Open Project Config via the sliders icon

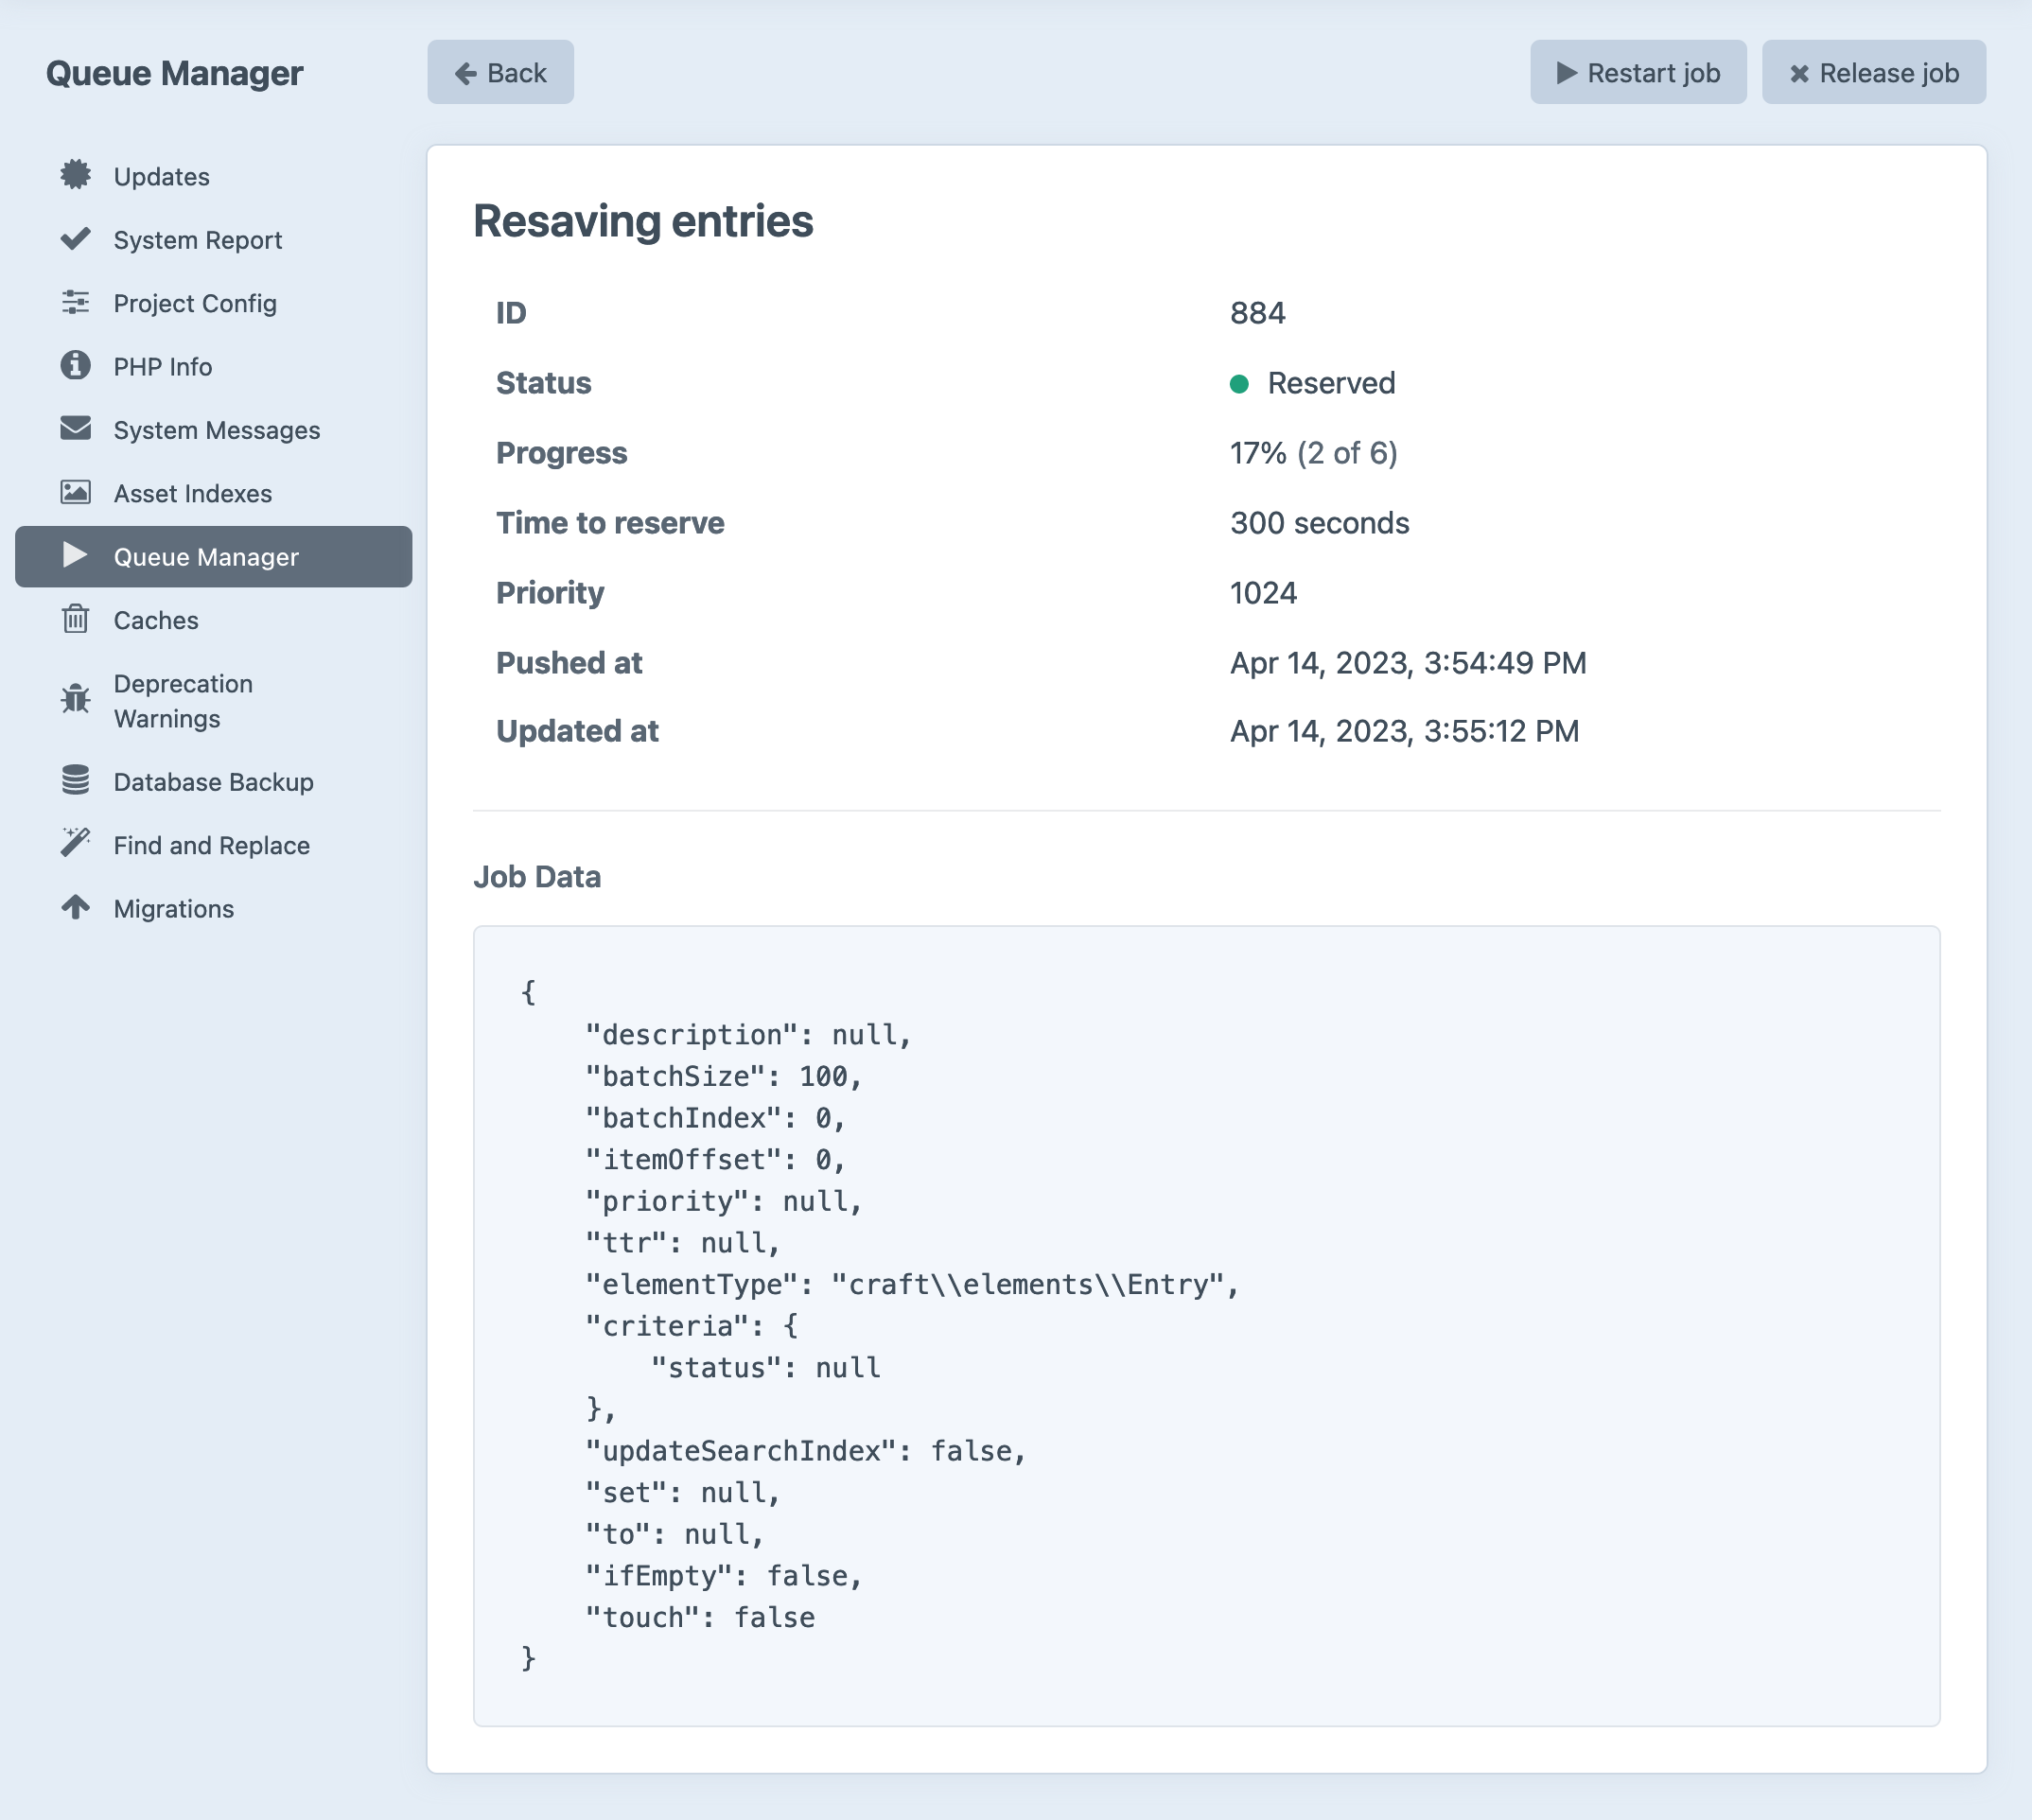[75, 303]
